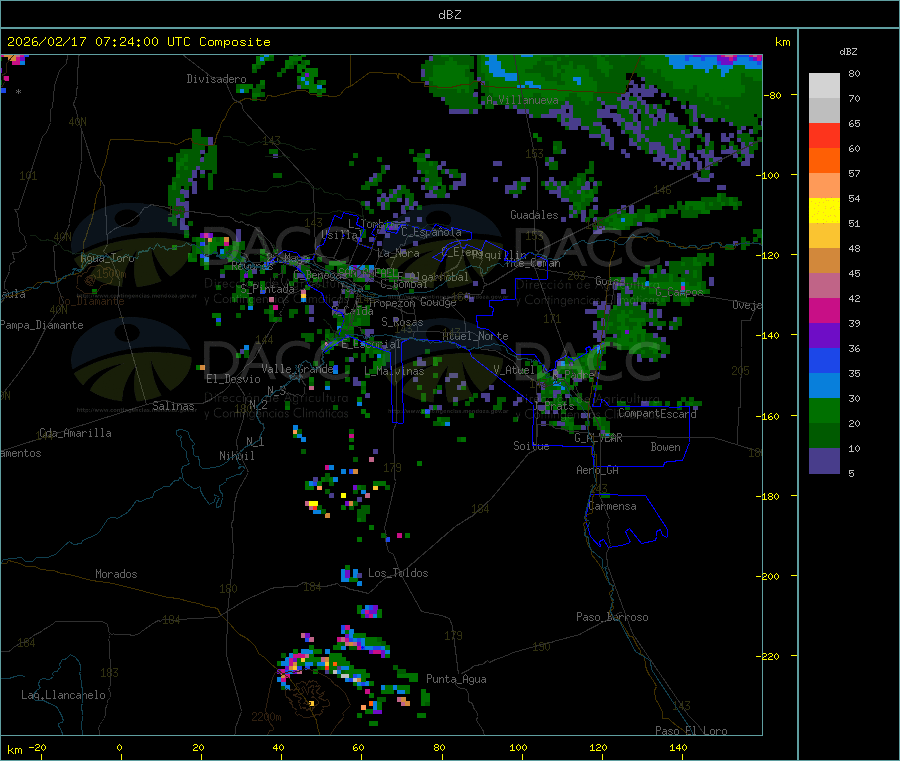Viewport: 900px width, 761px height.
Task: Select the 'C_Española' location label
Action: 431,232
